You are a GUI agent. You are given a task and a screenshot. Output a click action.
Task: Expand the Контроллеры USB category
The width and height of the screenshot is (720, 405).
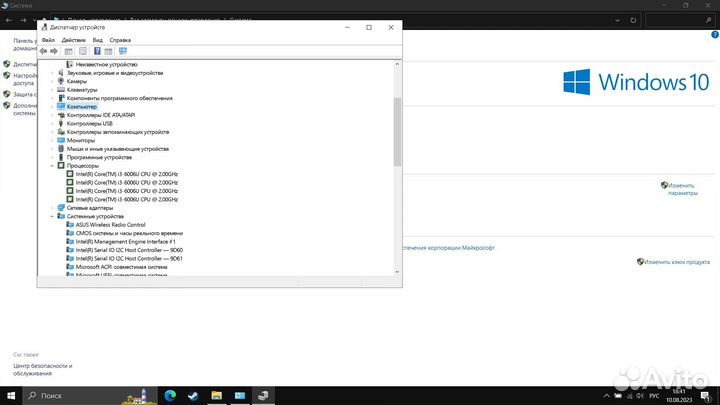point(52,123)
